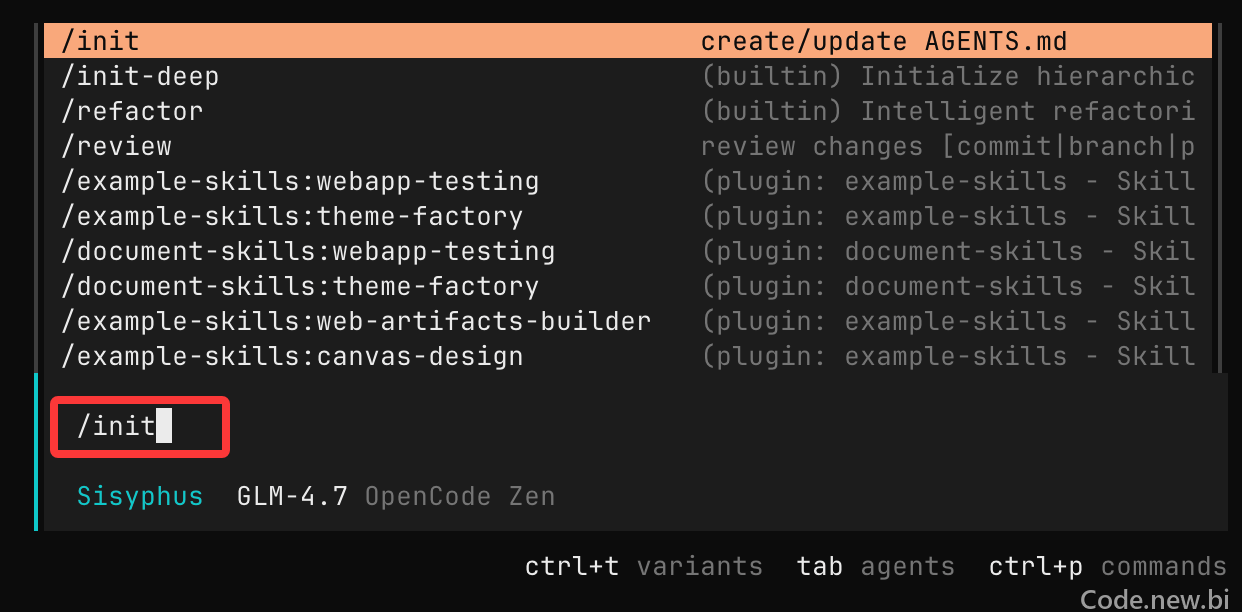Choose /document-skills:theme-factory entry
This screenshot has width=1242, height=612.
point(628,286)
